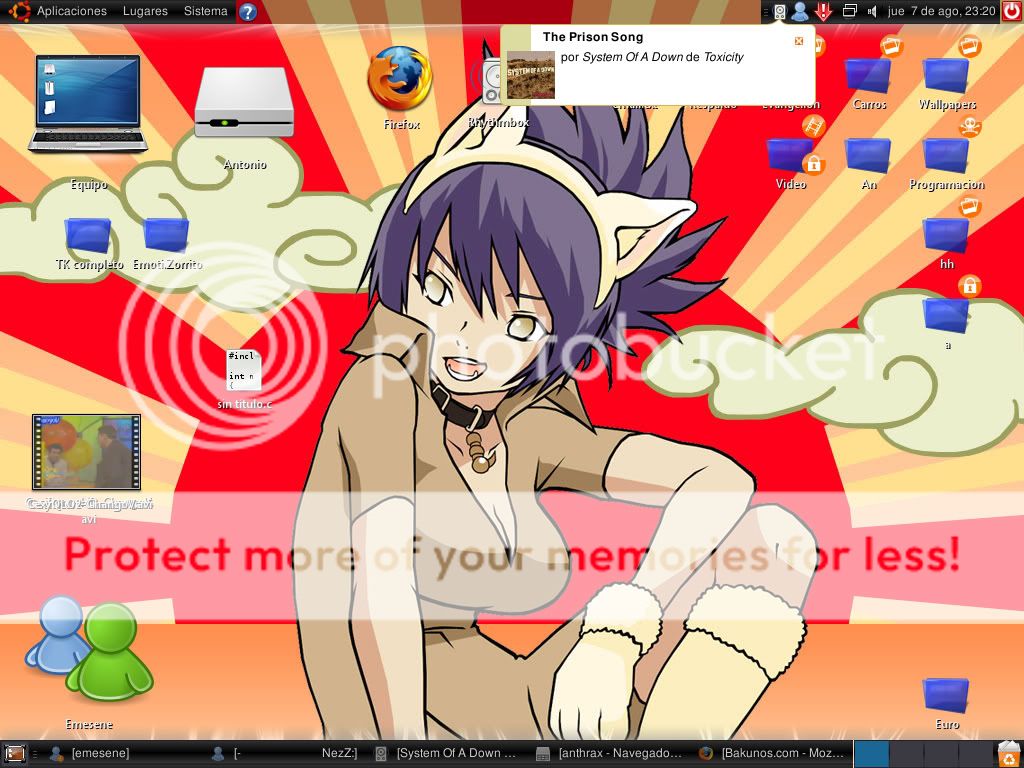Screen dimensions: 1024x768
Task: Open the Lugares menu
Action: tap(145, 12)
